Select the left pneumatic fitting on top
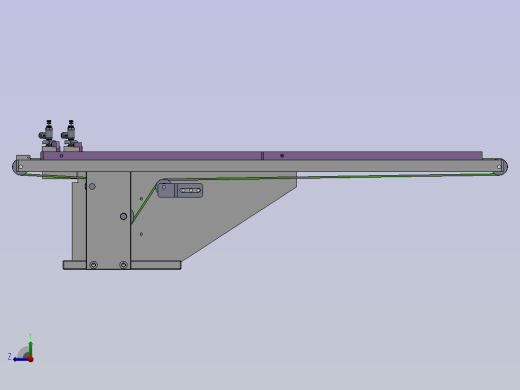This screenshot has width=520, height=390. 48,134
